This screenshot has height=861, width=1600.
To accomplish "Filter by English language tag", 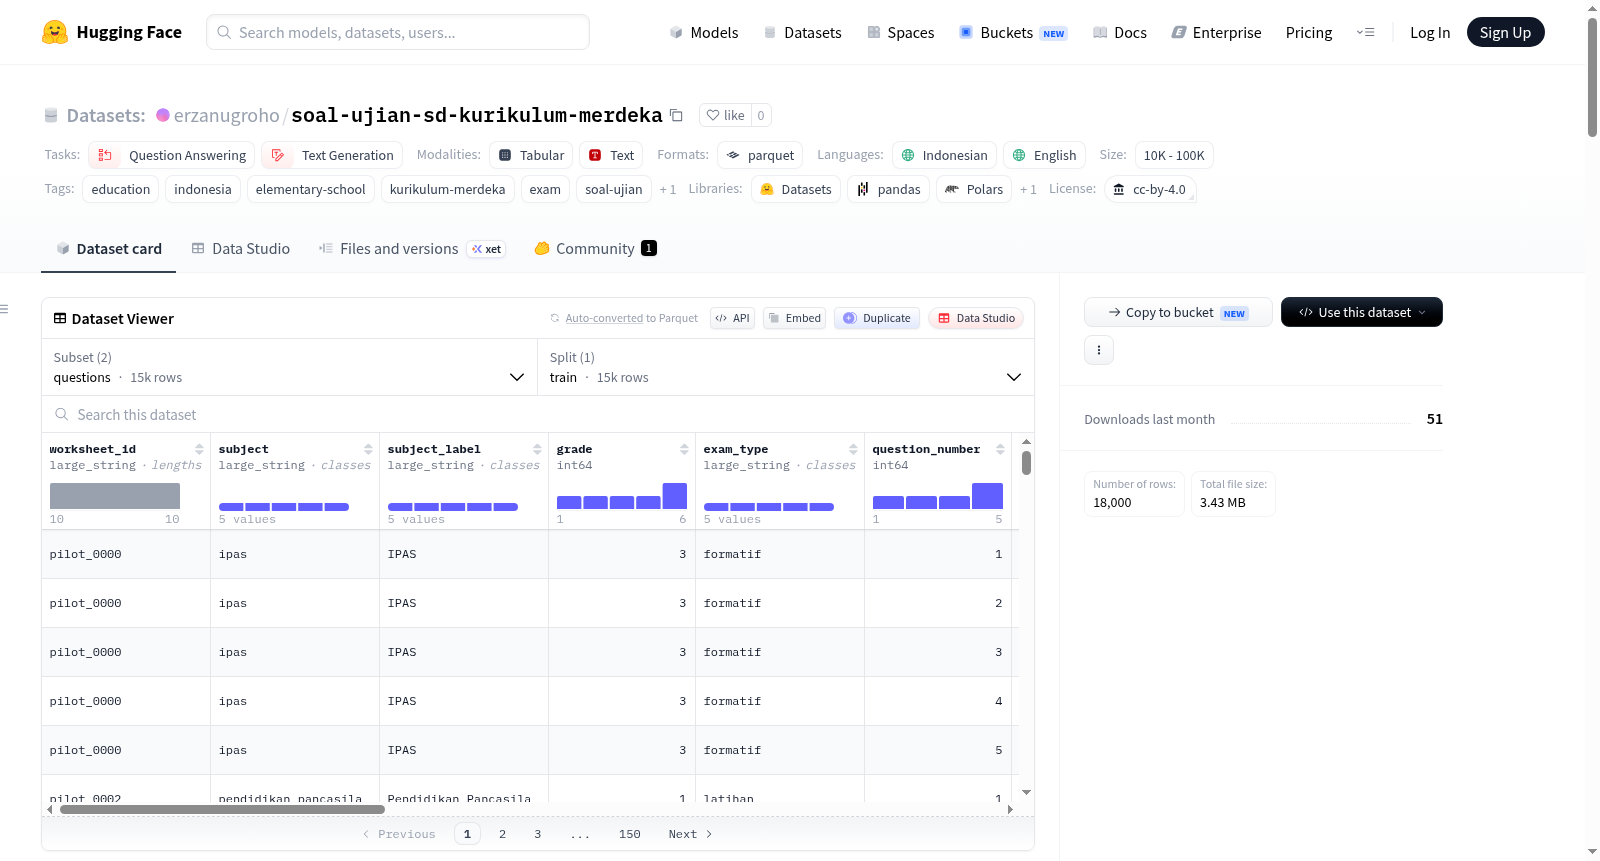I will click(x=1044, y=155).
